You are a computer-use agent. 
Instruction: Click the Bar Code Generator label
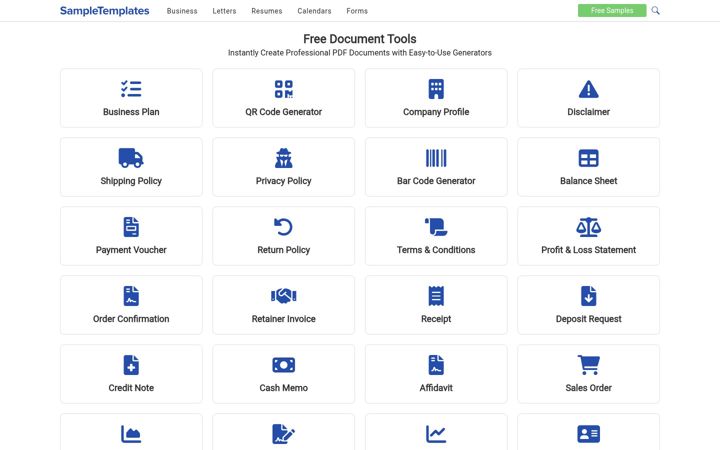(x=436, y=181)
